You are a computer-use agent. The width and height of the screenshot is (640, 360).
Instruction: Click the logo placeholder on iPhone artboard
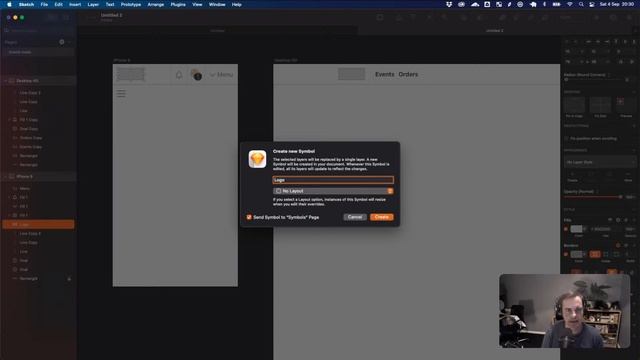point(131,74)
